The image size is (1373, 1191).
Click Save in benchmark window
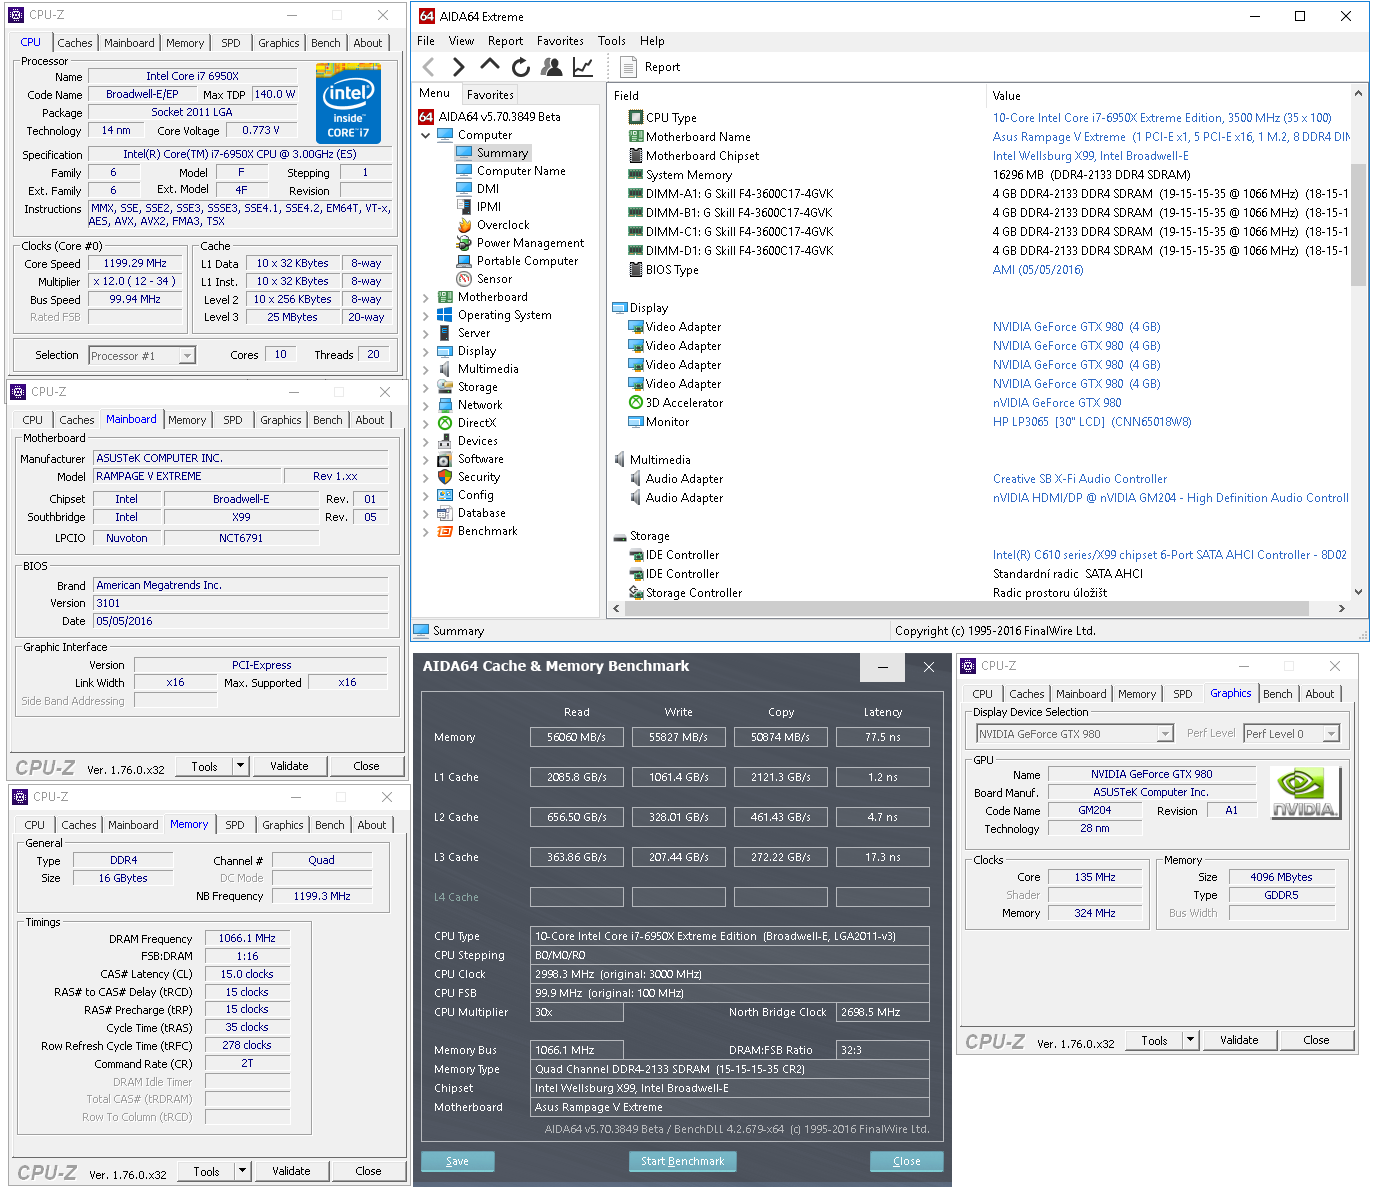pyautogui.click(x=457, y=1161)
